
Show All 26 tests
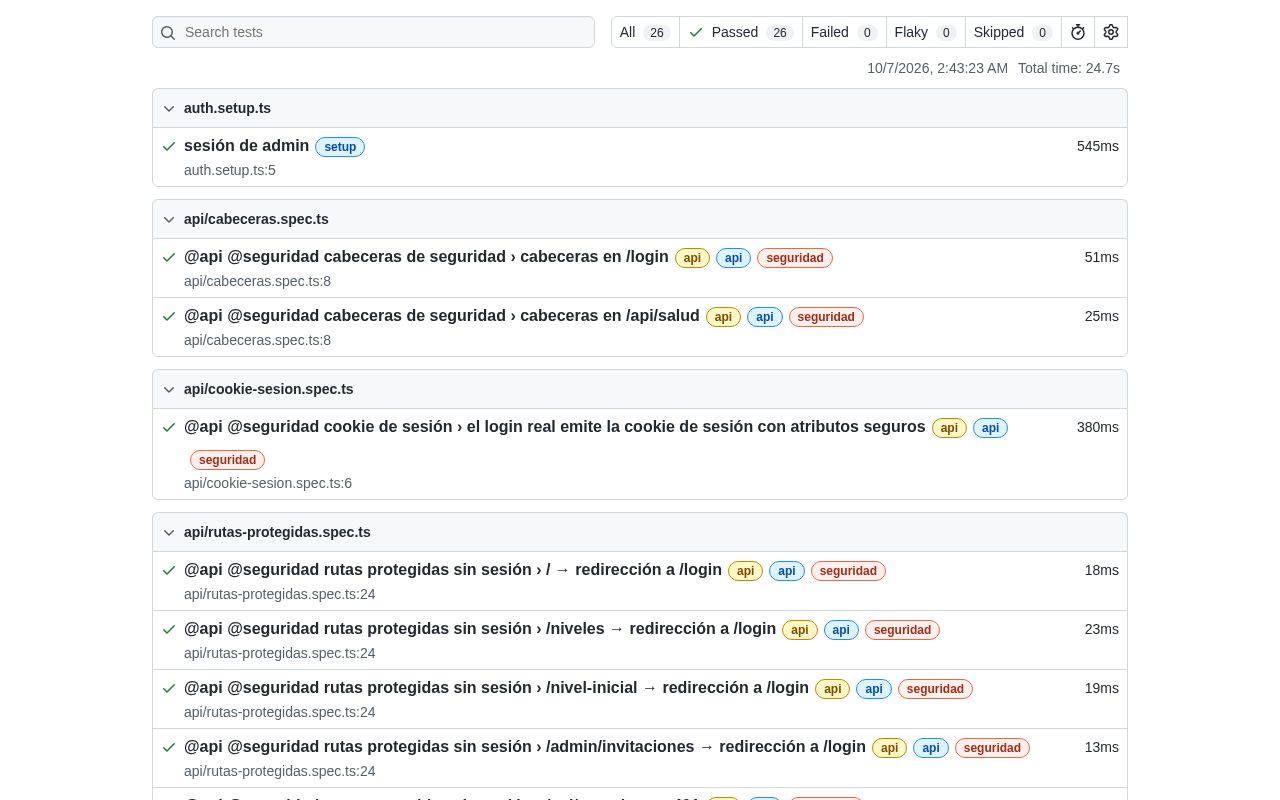coord(645,32)
